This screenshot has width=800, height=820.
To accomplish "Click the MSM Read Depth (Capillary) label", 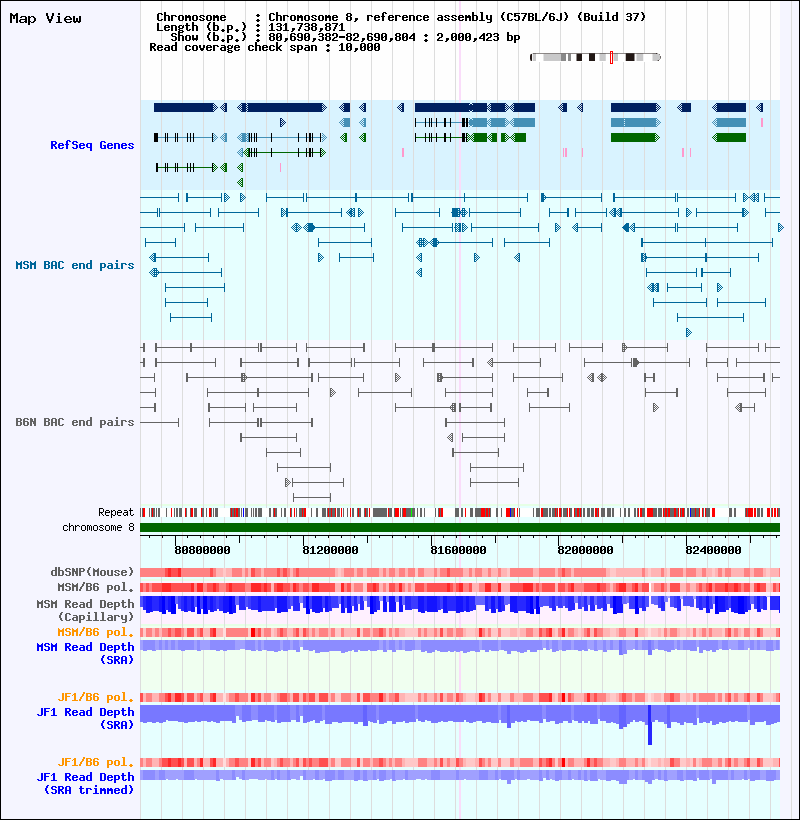I will 85,610.
